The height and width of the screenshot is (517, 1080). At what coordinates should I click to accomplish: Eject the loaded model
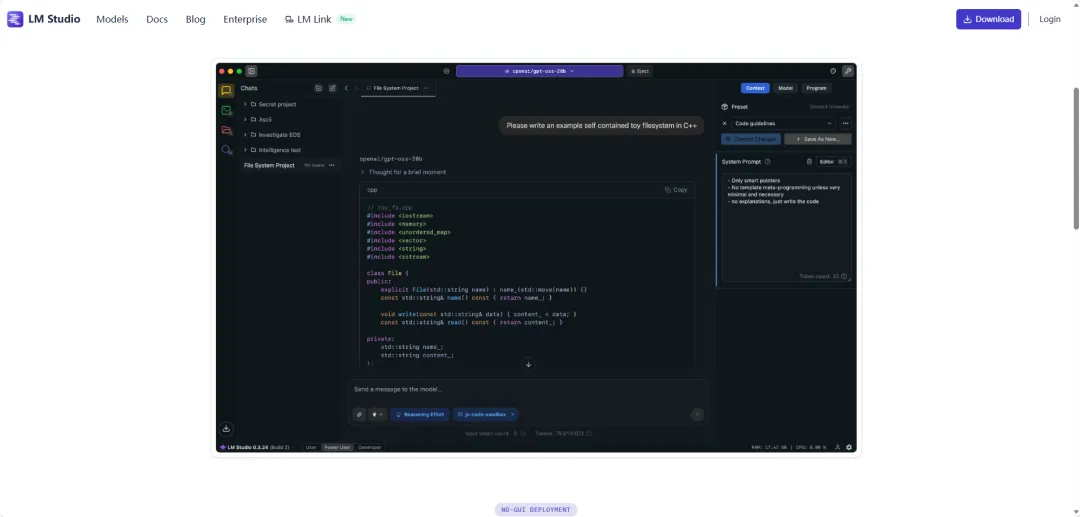tap(639, 71)
